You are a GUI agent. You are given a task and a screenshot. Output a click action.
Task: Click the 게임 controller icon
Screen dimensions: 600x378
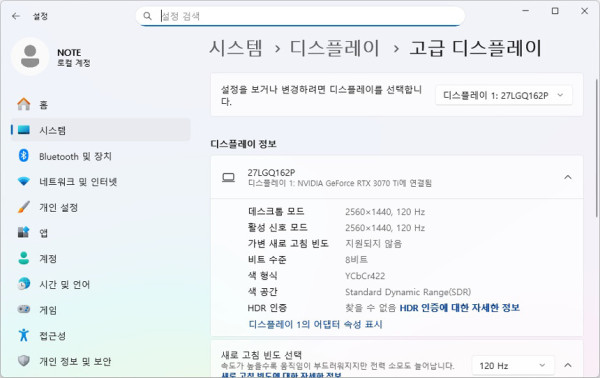[24, 309]
